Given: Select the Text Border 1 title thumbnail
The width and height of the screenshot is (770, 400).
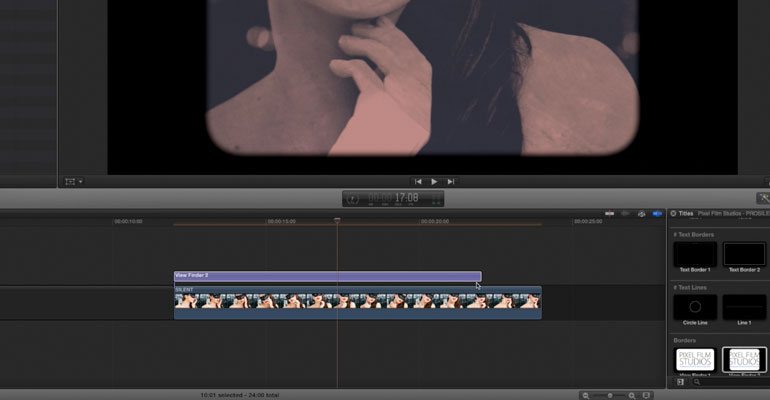Looking at the screenshot, I should tap(695, 254).
